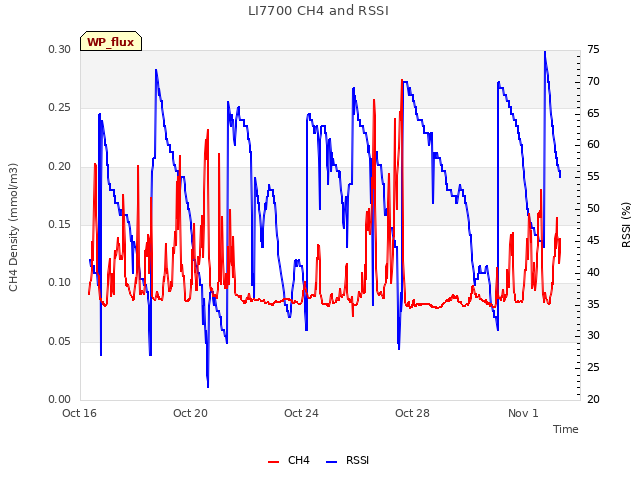Viewport: 640px width, 480px height.
Task: Click the 50 right axis value
Action: [x=593, y=209]
